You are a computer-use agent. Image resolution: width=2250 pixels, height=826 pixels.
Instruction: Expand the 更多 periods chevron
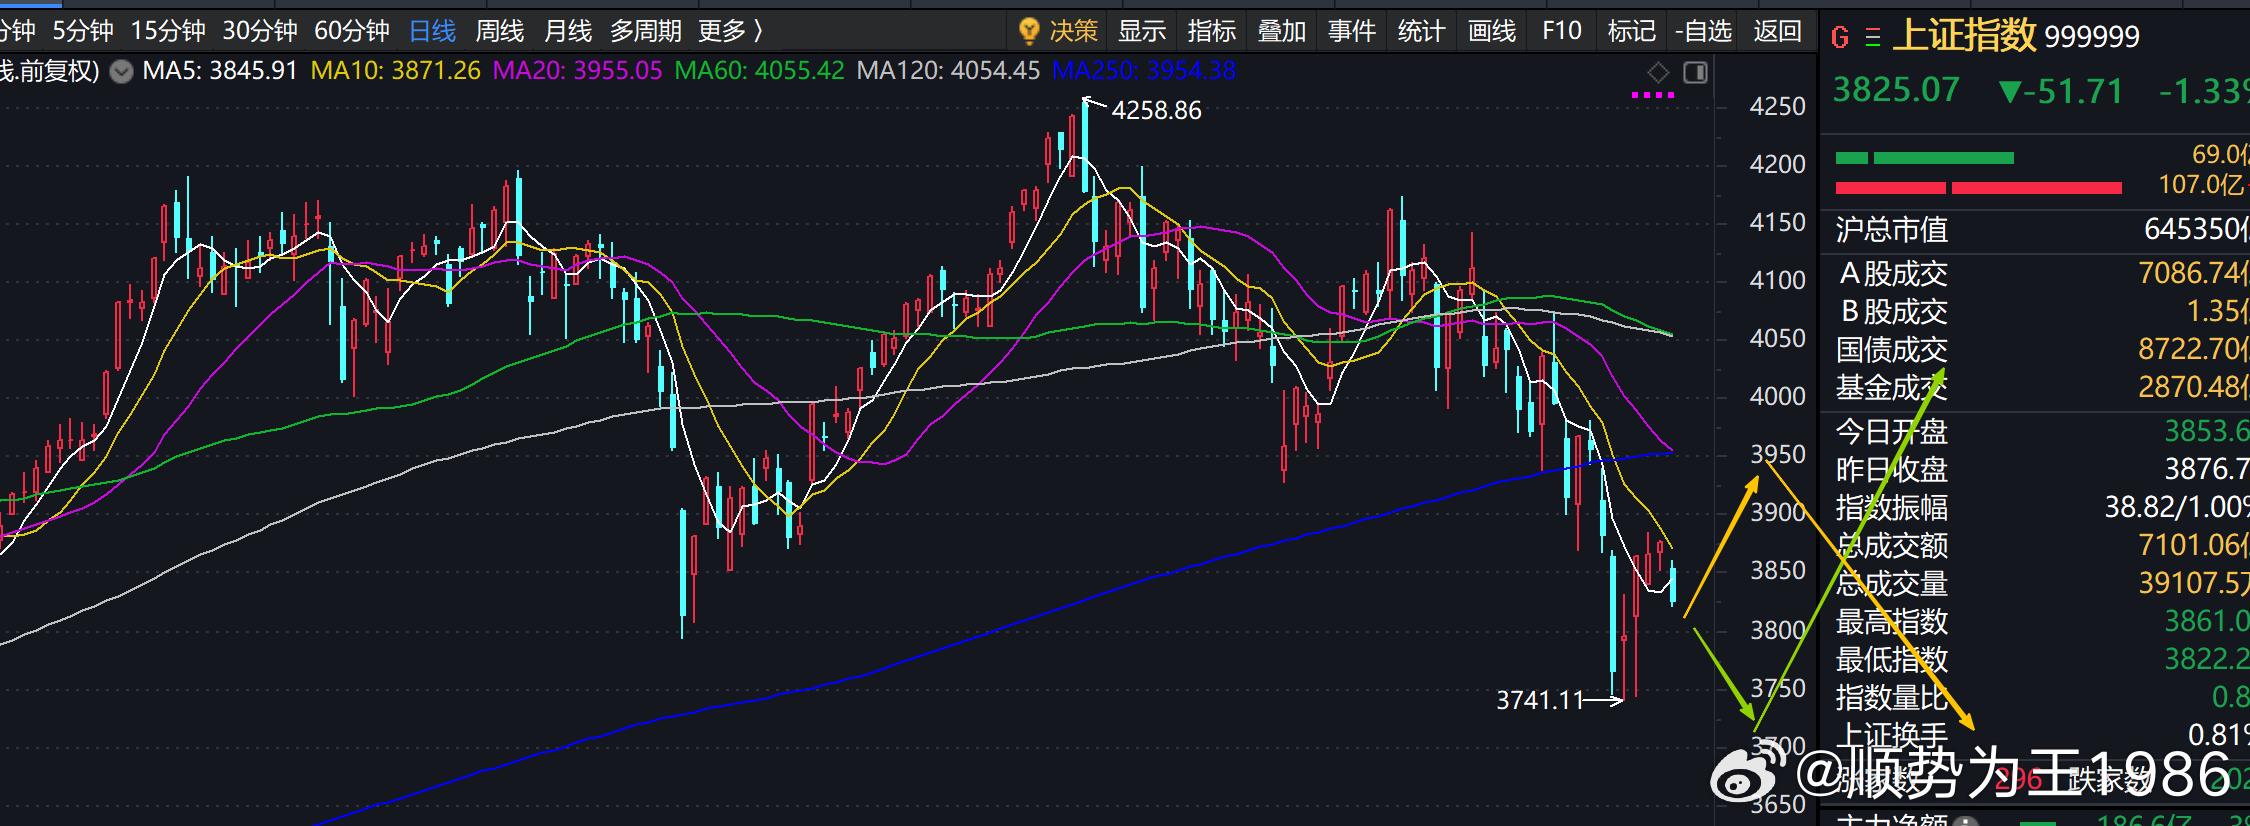pyautogui.click(x=758, y=31)
